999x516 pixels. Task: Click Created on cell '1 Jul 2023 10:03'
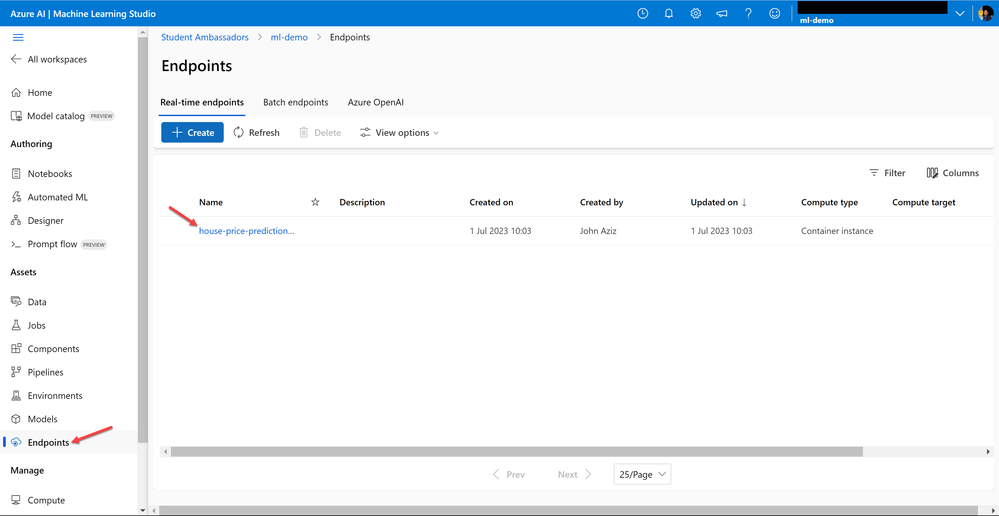tap(500, 231)
